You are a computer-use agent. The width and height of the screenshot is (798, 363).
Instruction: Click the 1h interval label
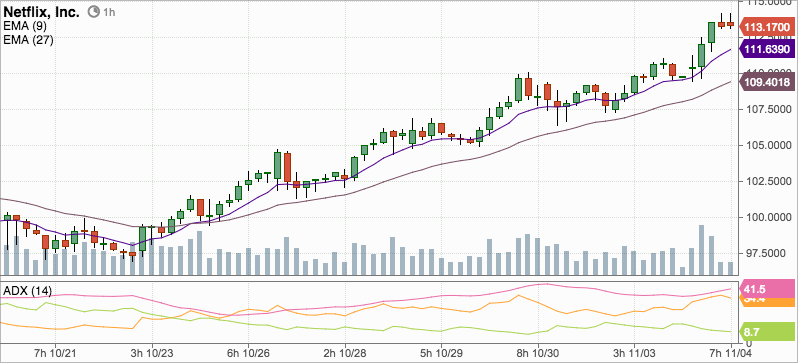[108, 12]
